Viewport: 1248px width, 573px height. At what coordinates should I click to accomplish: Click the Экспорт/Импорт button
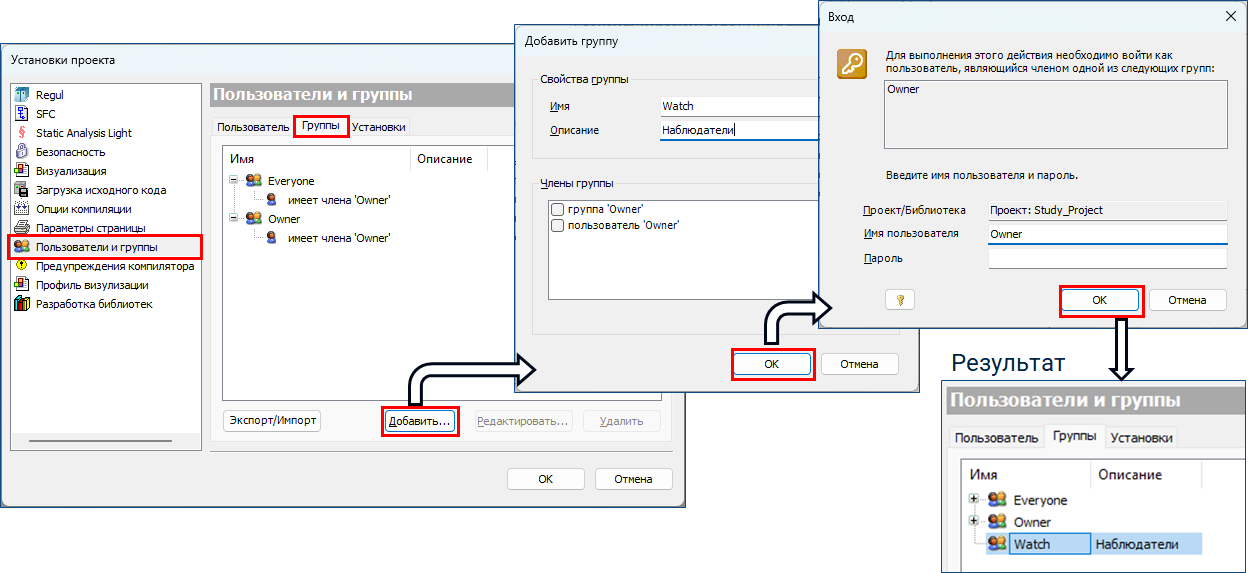(x=271, y=421)
